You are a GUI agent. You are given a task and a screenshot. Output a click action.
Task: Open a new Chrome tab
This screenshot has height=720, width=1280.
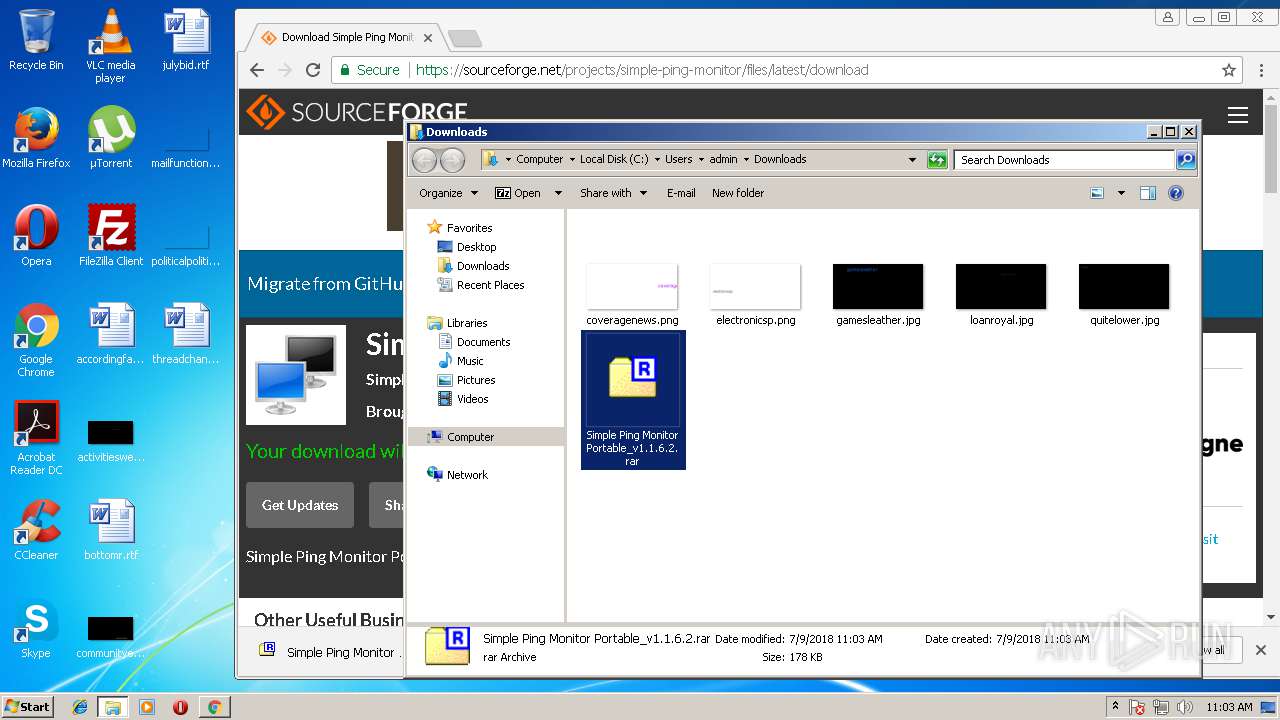point(465,39)
